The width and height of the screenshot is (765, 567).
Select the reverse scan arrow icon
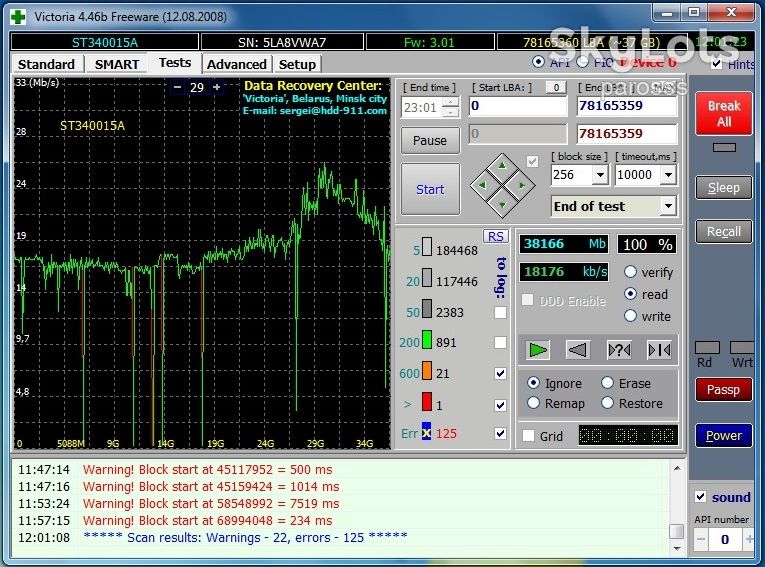[x=578, y=350]
